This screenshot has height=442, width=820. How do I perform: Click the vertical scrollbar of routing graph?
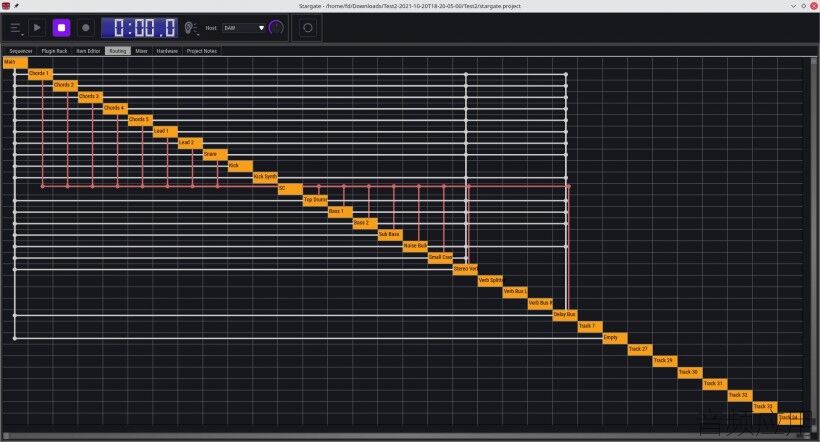click(813, 244)
